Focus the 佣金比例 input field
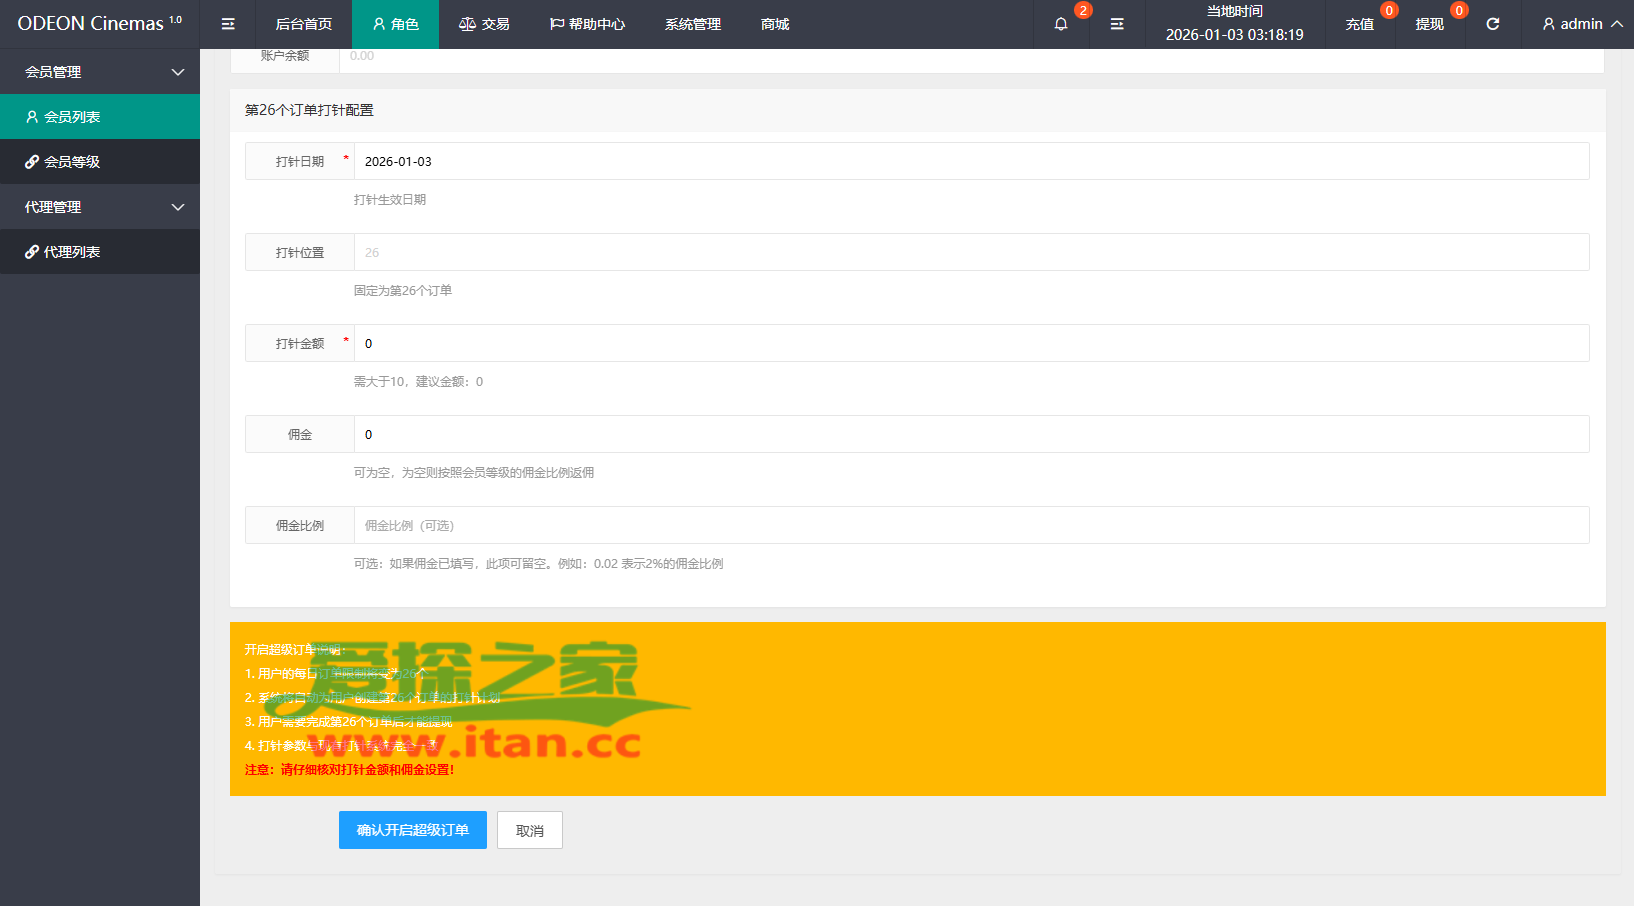This screenshot has width=1634, height=906. tap(970, 525)
